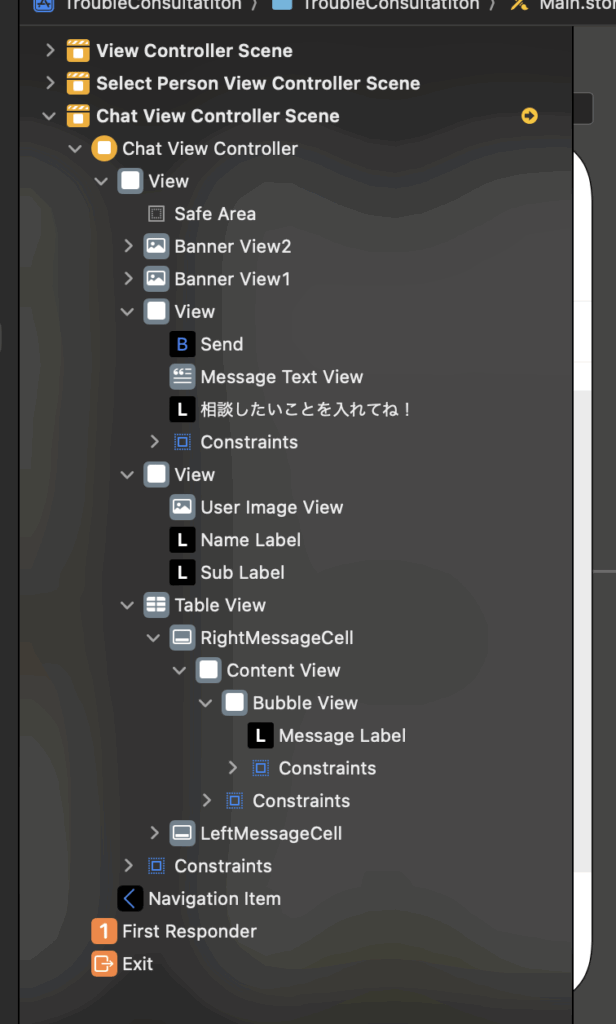616x1024 pixels.
Task: Expand Select Person View Controller Scene
Action: (x=50, y=83)
